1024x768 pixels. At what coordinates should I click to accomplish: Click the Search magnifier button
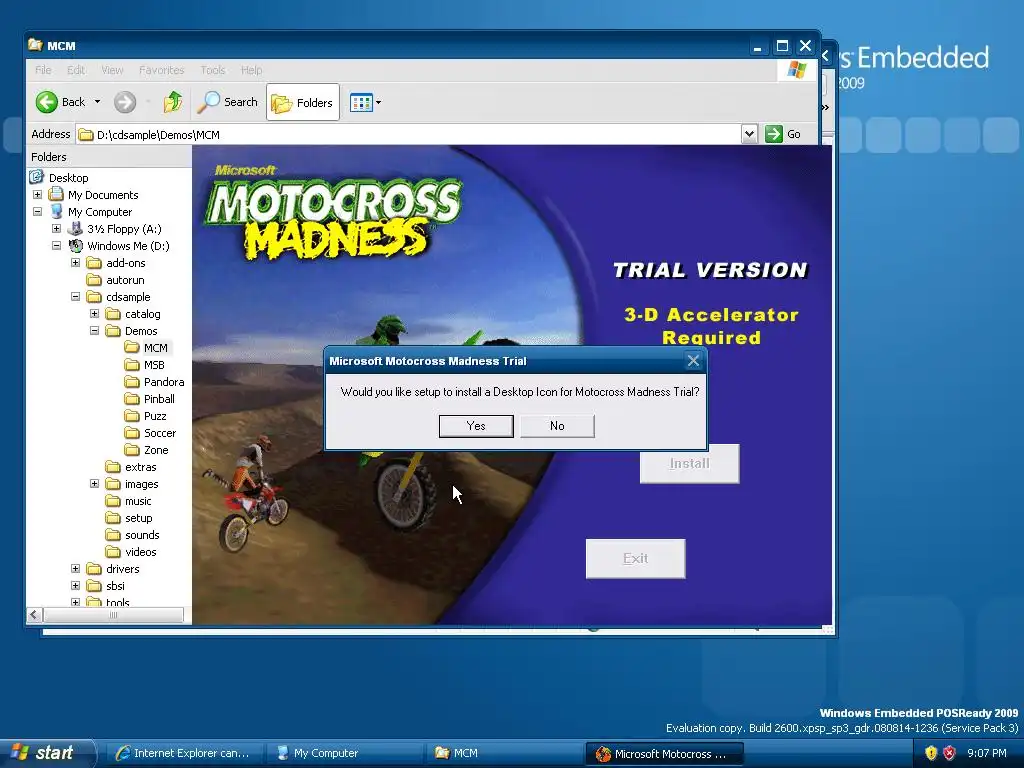click(227, 102)
